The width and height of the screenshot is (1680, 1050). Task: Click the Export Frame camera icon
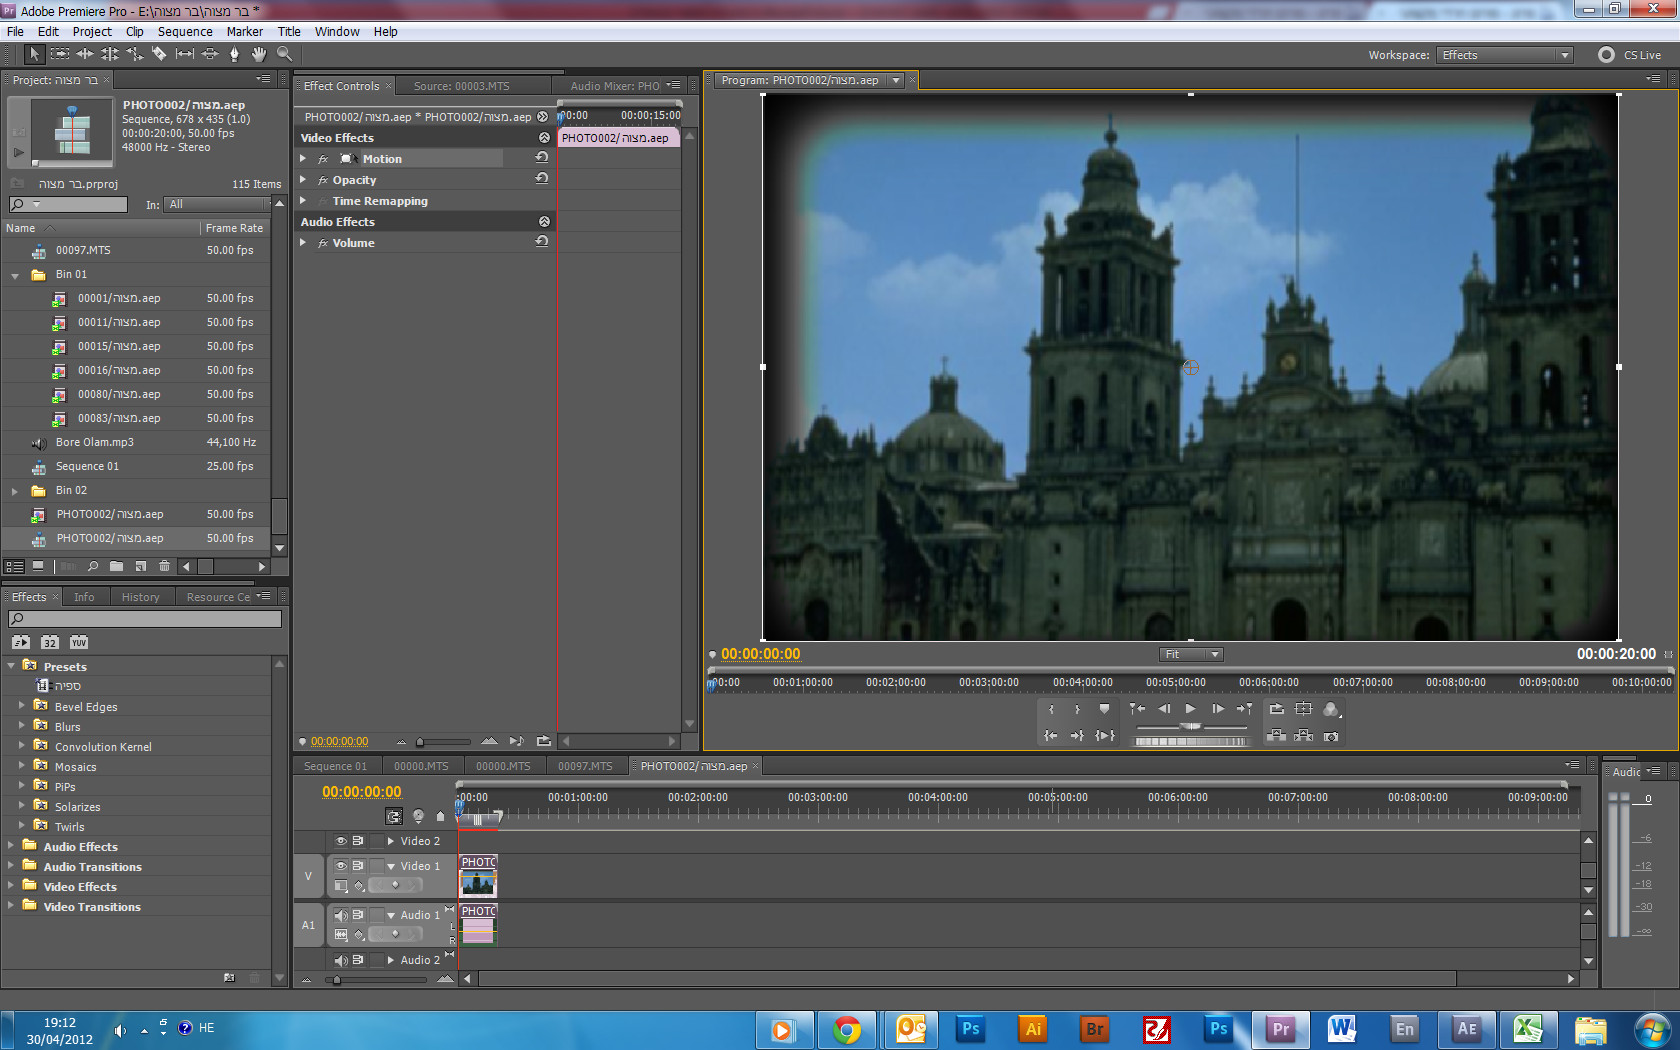tap(1331, 736)
